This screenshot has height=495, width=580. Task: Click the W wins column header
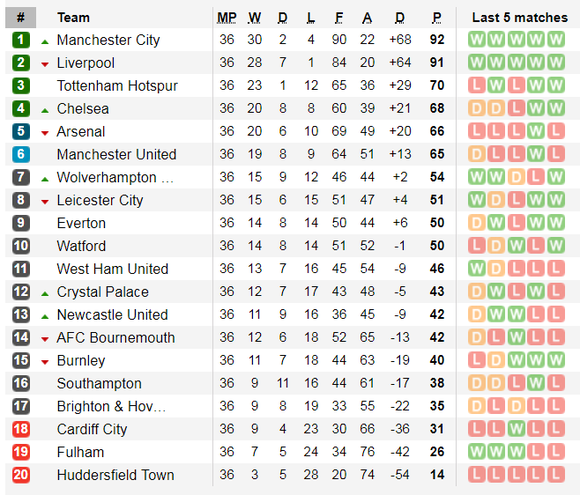click(x=254, y=18)
